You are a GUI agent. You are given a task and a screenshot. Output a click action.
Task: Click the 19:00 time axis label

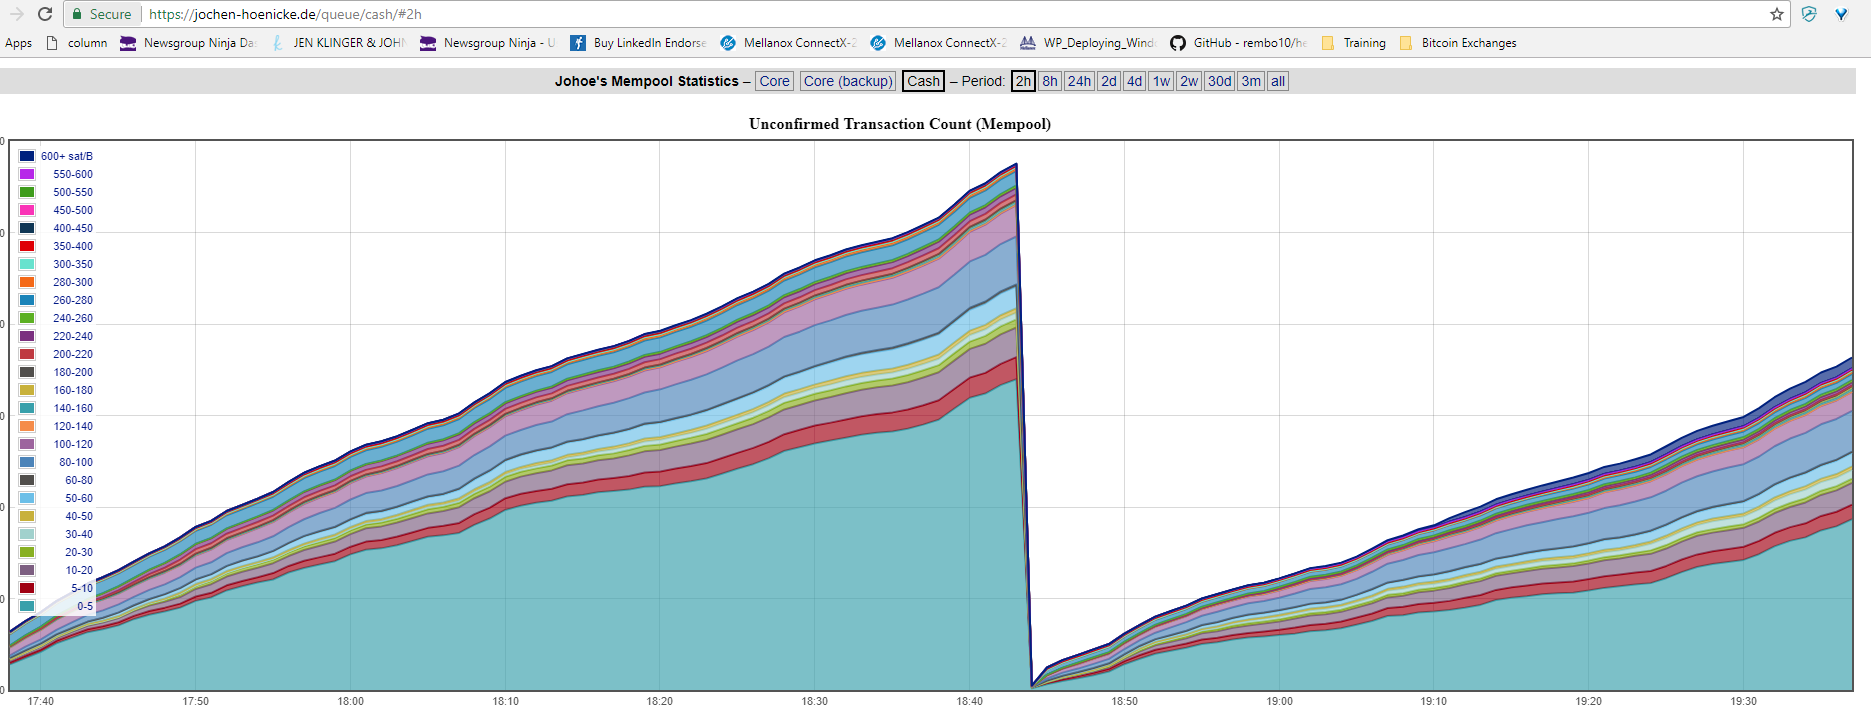pyautogui.click(x=1279, y=701)
